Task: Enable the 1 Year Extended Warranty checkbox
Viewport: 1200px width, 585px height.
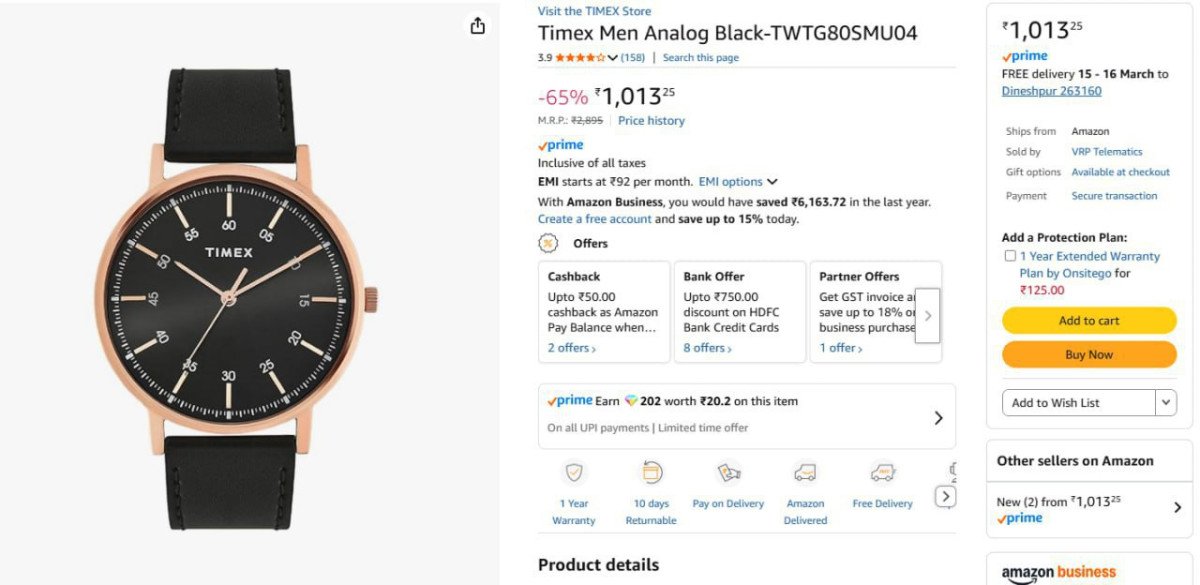Action: [x=1010, y=257]
